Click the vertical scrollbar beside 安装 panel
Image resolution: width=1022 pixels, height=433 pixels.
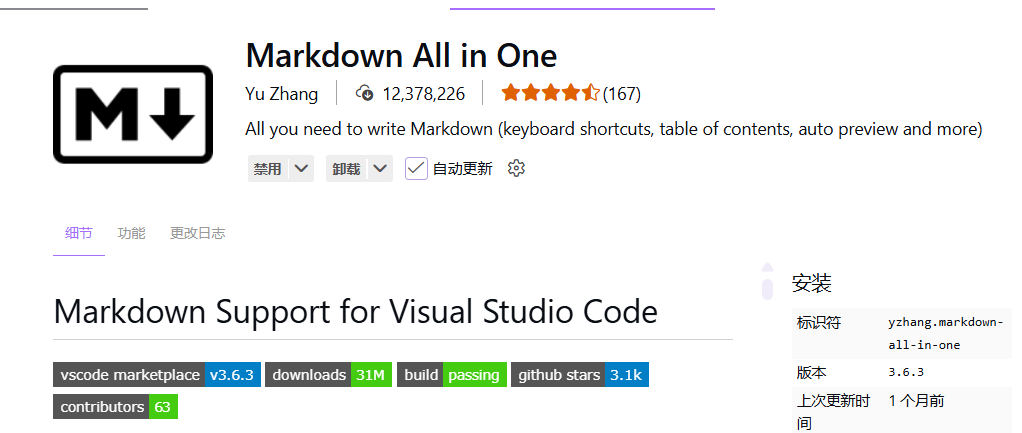(767, 282)
